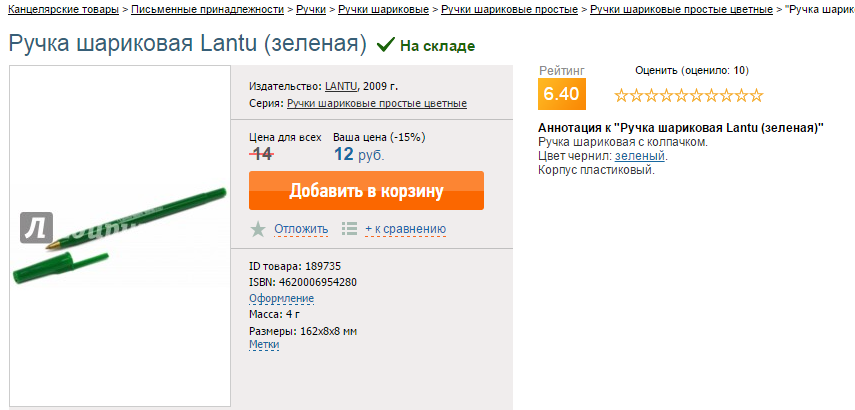The image size is (855, 410).
Task: Click the orange 6.40 rating badge
Action: click(562, 94)
